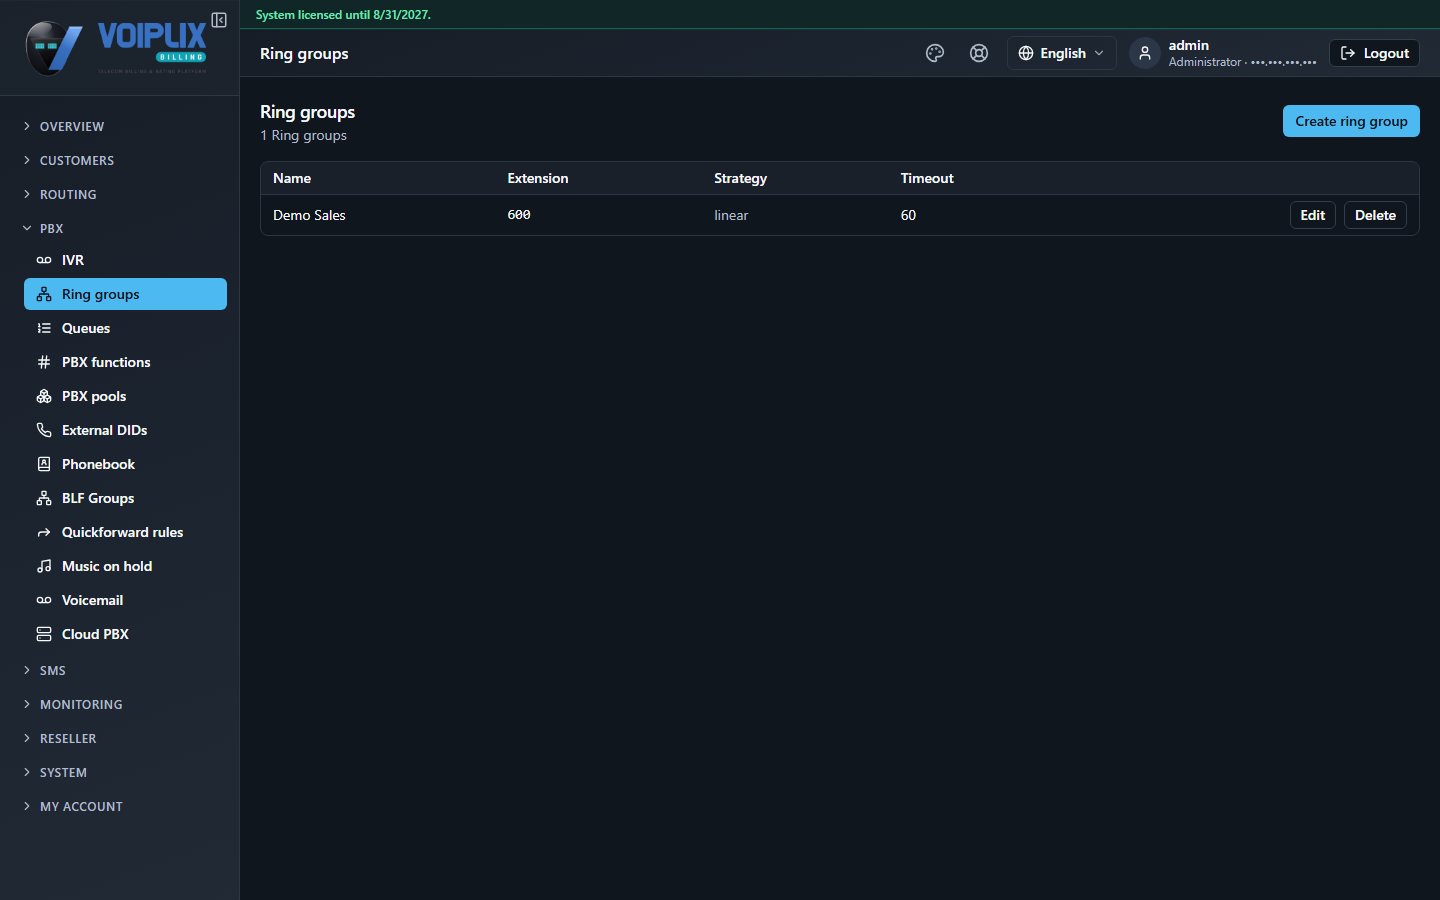Open the Phonebook menu entry
Viewport: 1440px width, 900px height.
click(x=125, y=464)
